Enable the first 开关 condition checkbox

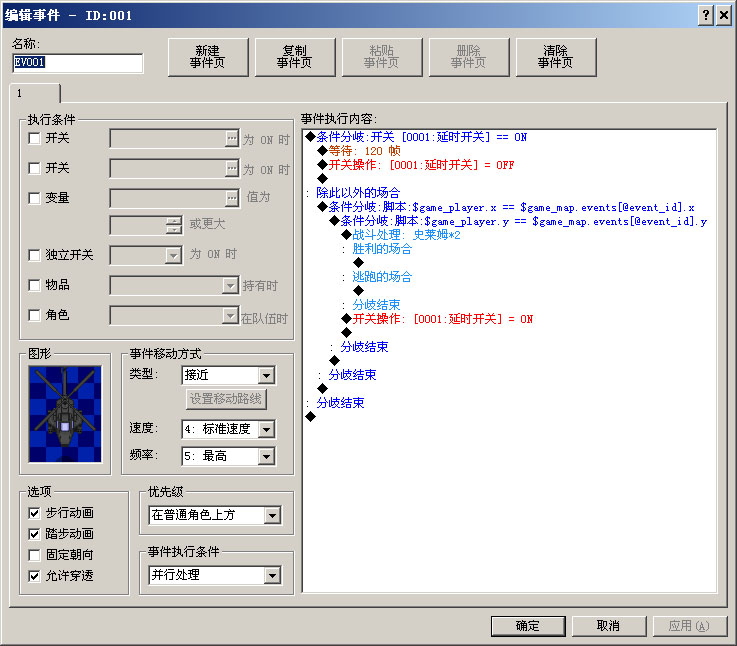[x=34, y=138]
